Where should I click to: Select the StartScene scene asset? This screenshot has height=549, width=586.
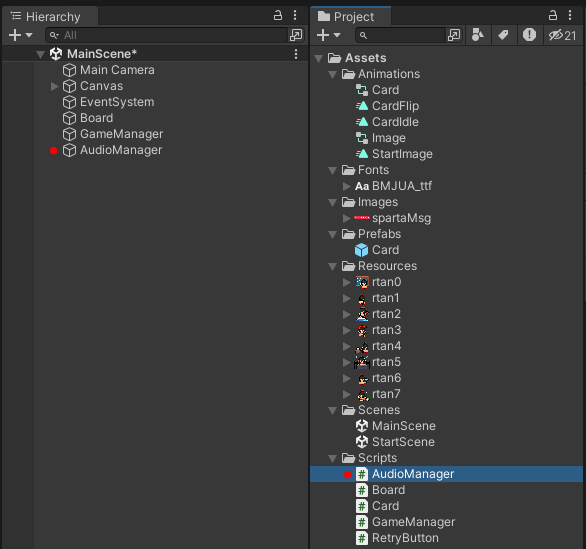(395, 442)
